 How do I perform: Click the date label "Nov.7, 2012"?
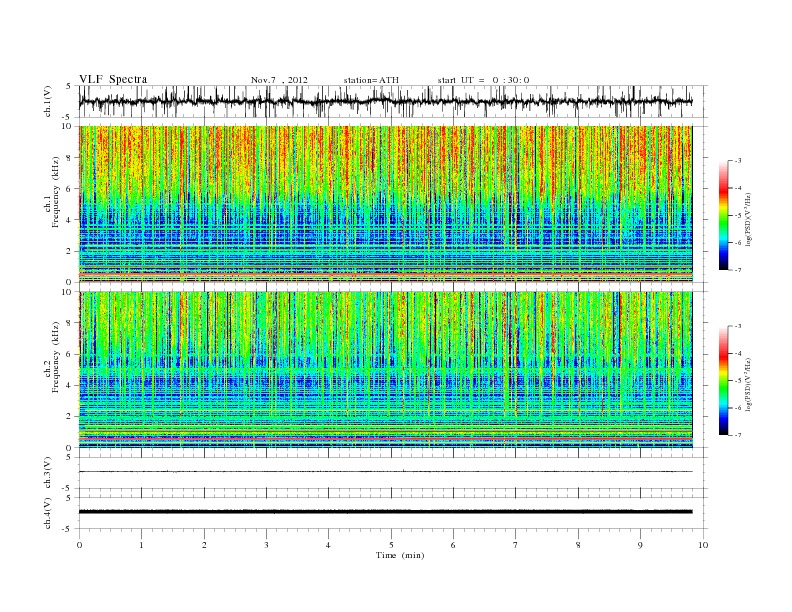279,80
